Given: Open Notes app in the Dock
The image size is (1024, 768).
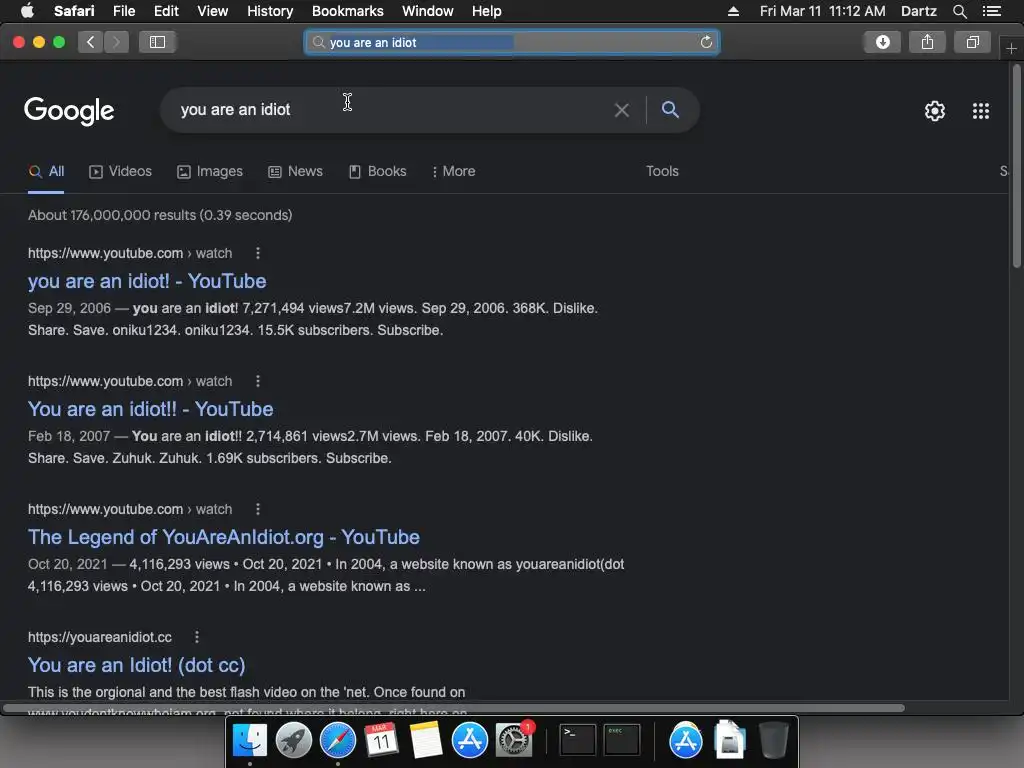Looking at the screenshot, I should 426,741.
